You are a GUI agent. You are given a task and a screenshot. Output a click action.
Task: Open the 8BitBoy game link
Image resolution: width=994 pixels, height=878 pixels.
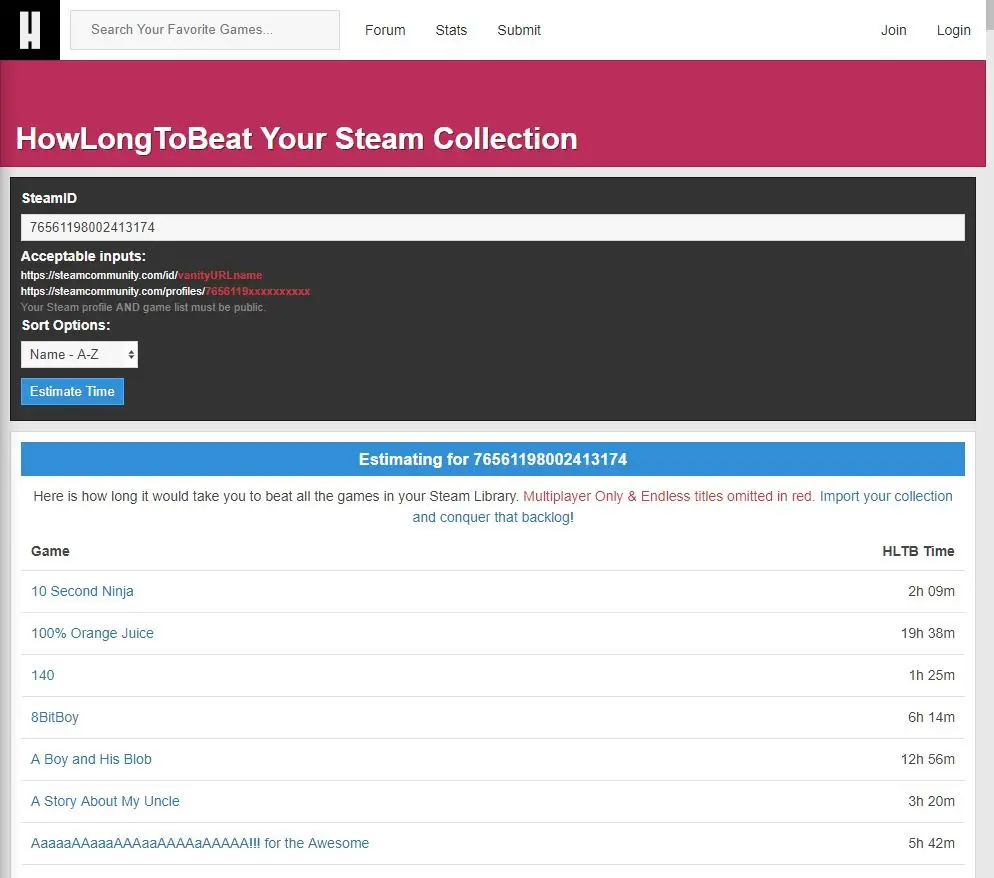(55, 717)
